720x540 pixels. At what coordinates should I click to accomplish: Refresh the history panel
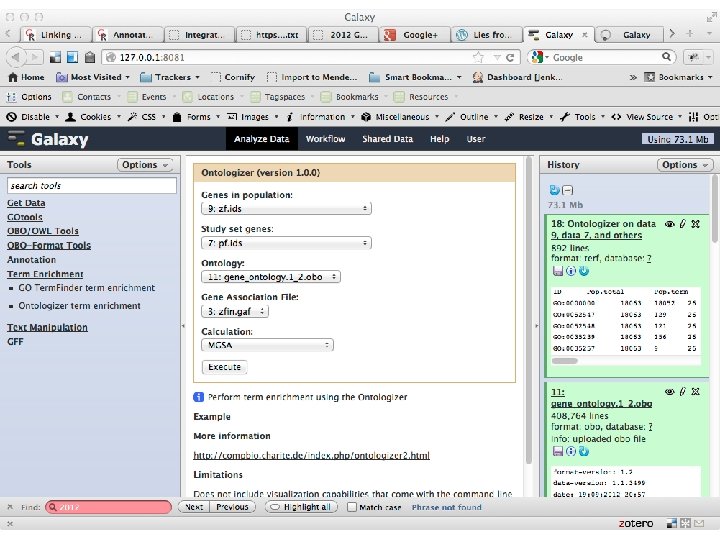[554, 190]
